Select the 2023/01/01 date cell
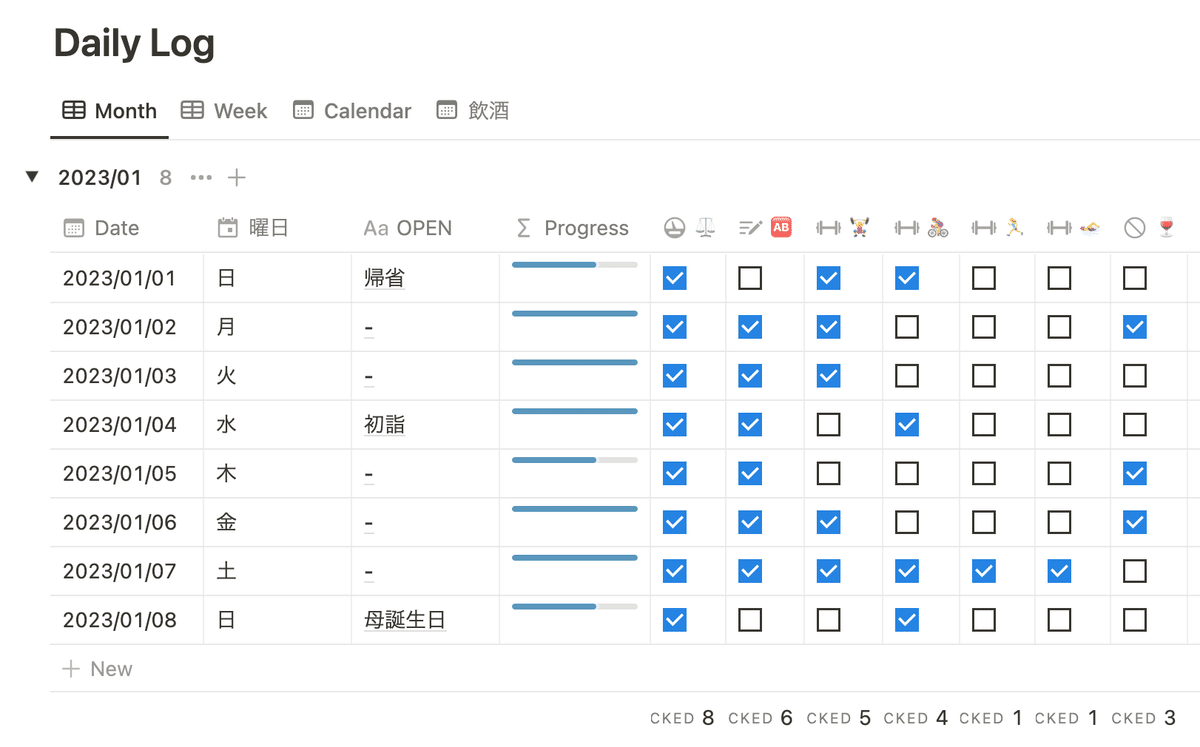Viewport: 1200px width, 747px height. (x=127, y=278)
